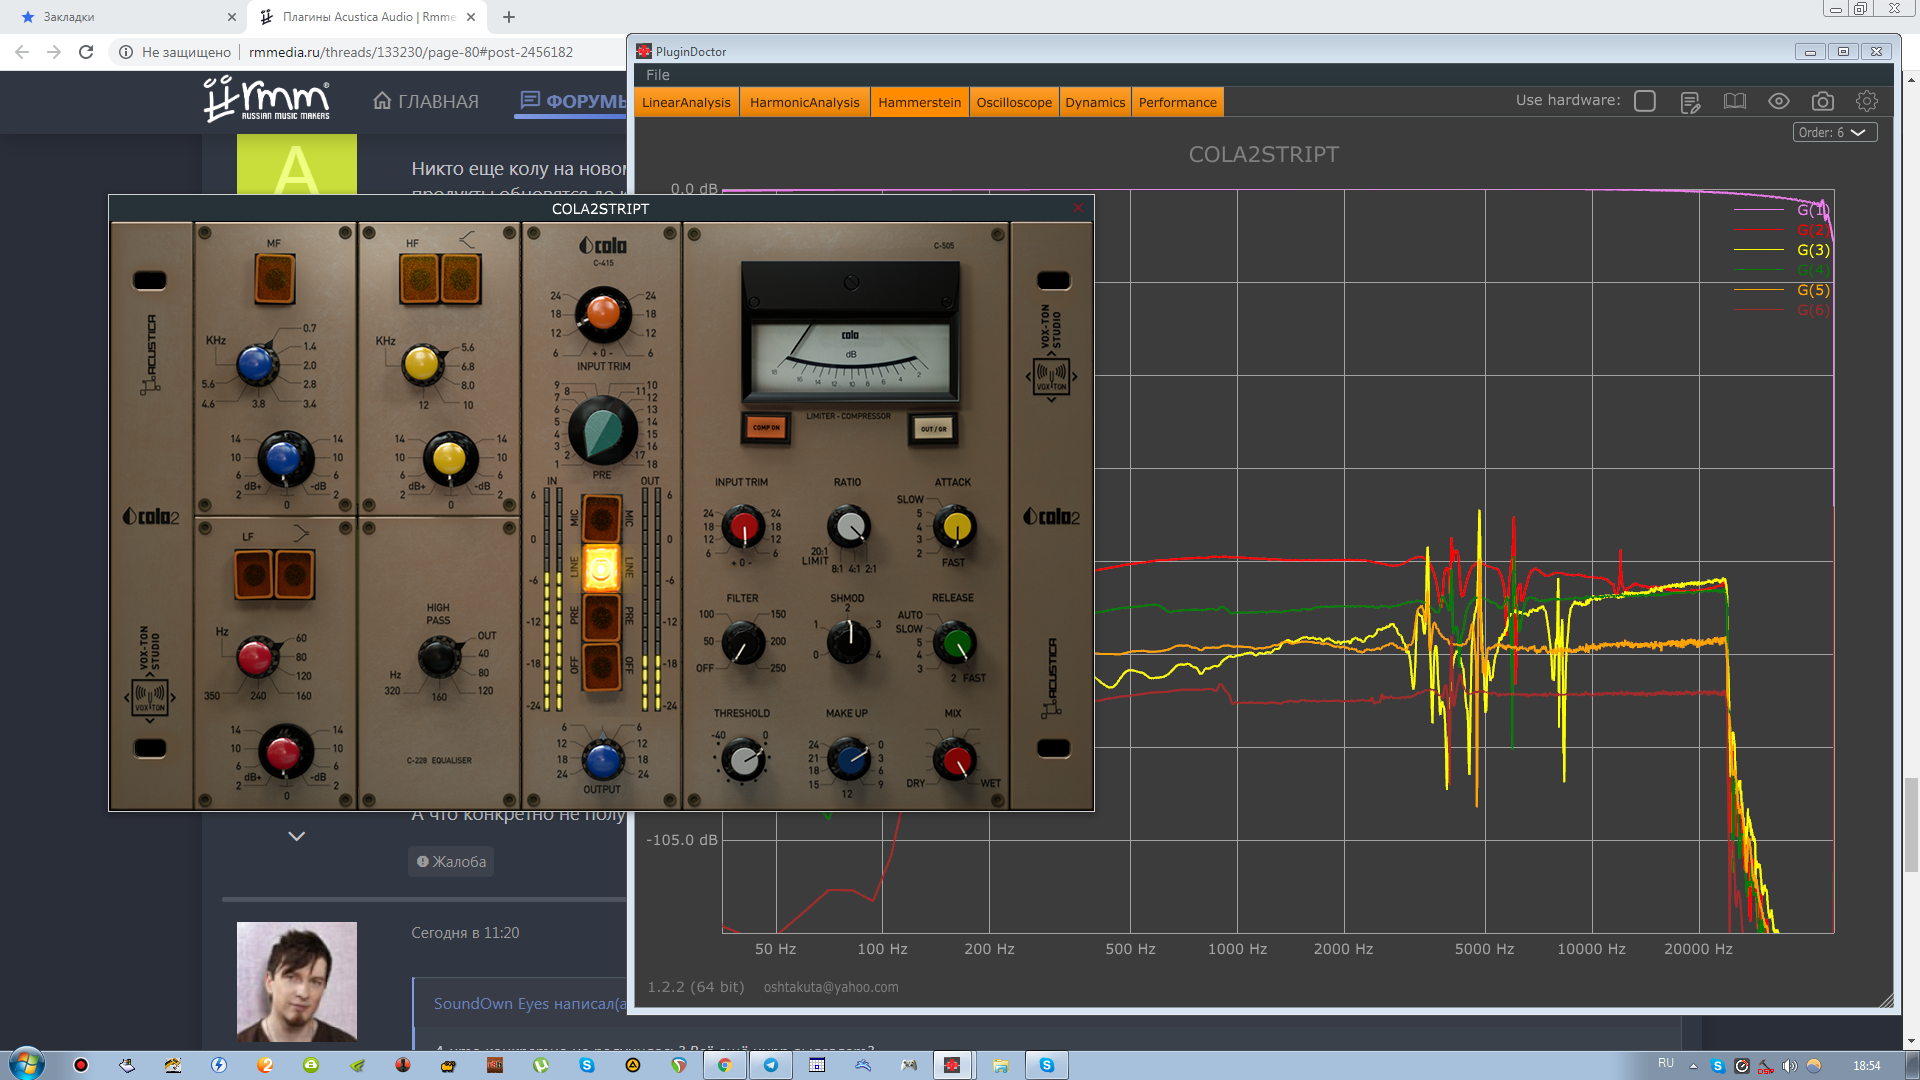Viewport: 1920px width, 1080px height.
Task: Click the red MIX dry/wet knob
Action: coord(954,760)
